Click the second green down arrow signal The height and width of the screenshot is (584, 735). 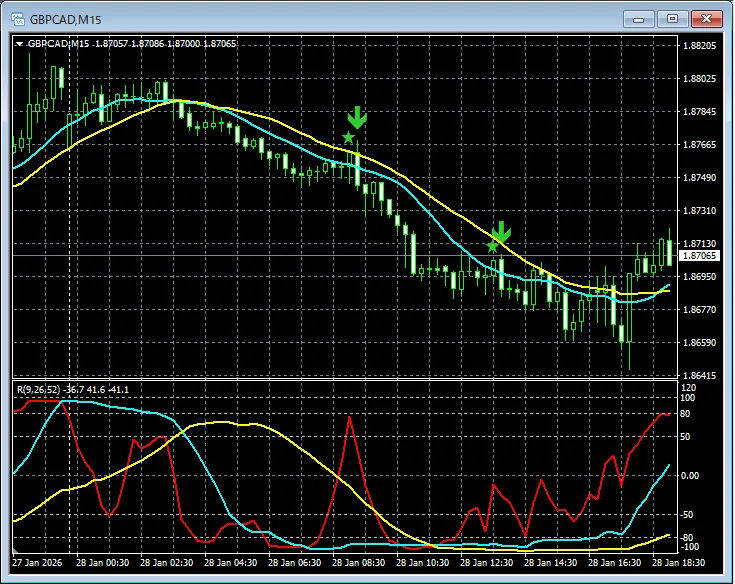point(501,232)
